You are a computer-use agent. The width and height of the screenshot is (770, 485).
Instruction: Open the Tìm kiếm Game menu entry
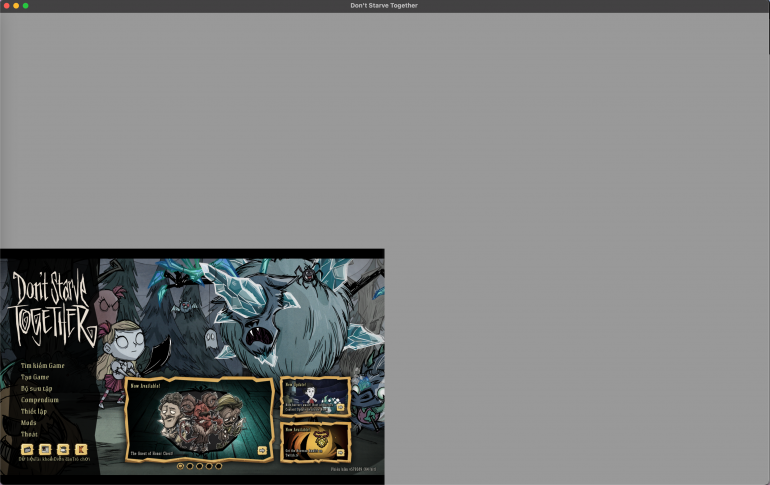[43, 365]
